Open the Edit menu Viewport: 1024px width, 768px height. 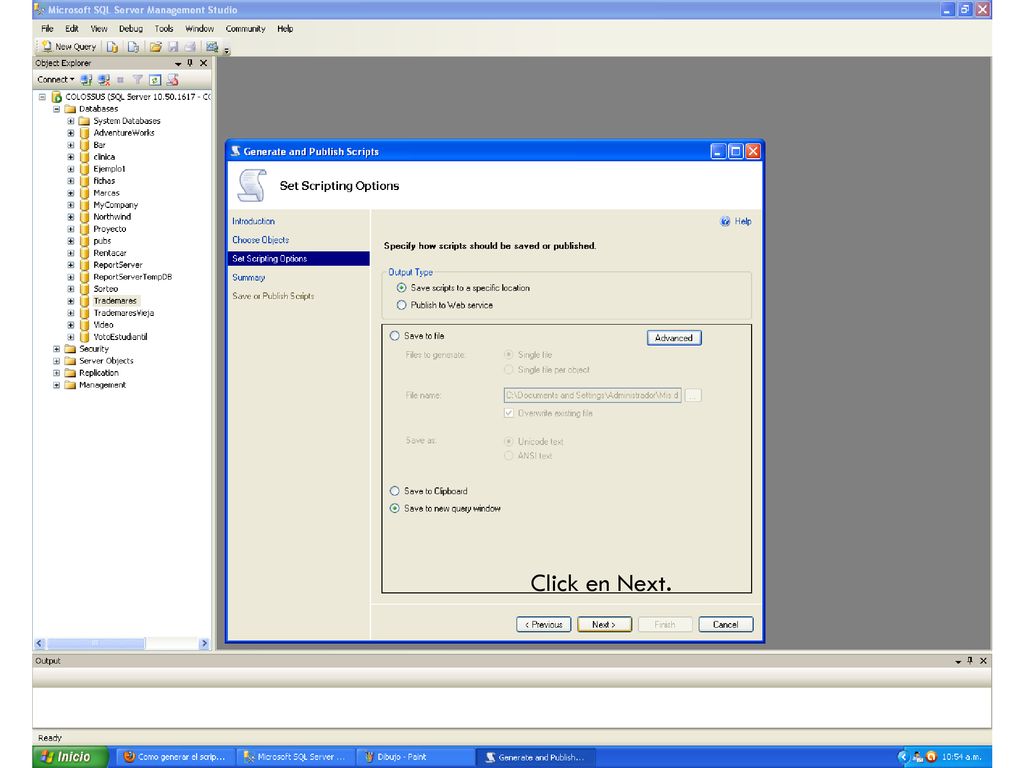[x=72, y=29]
